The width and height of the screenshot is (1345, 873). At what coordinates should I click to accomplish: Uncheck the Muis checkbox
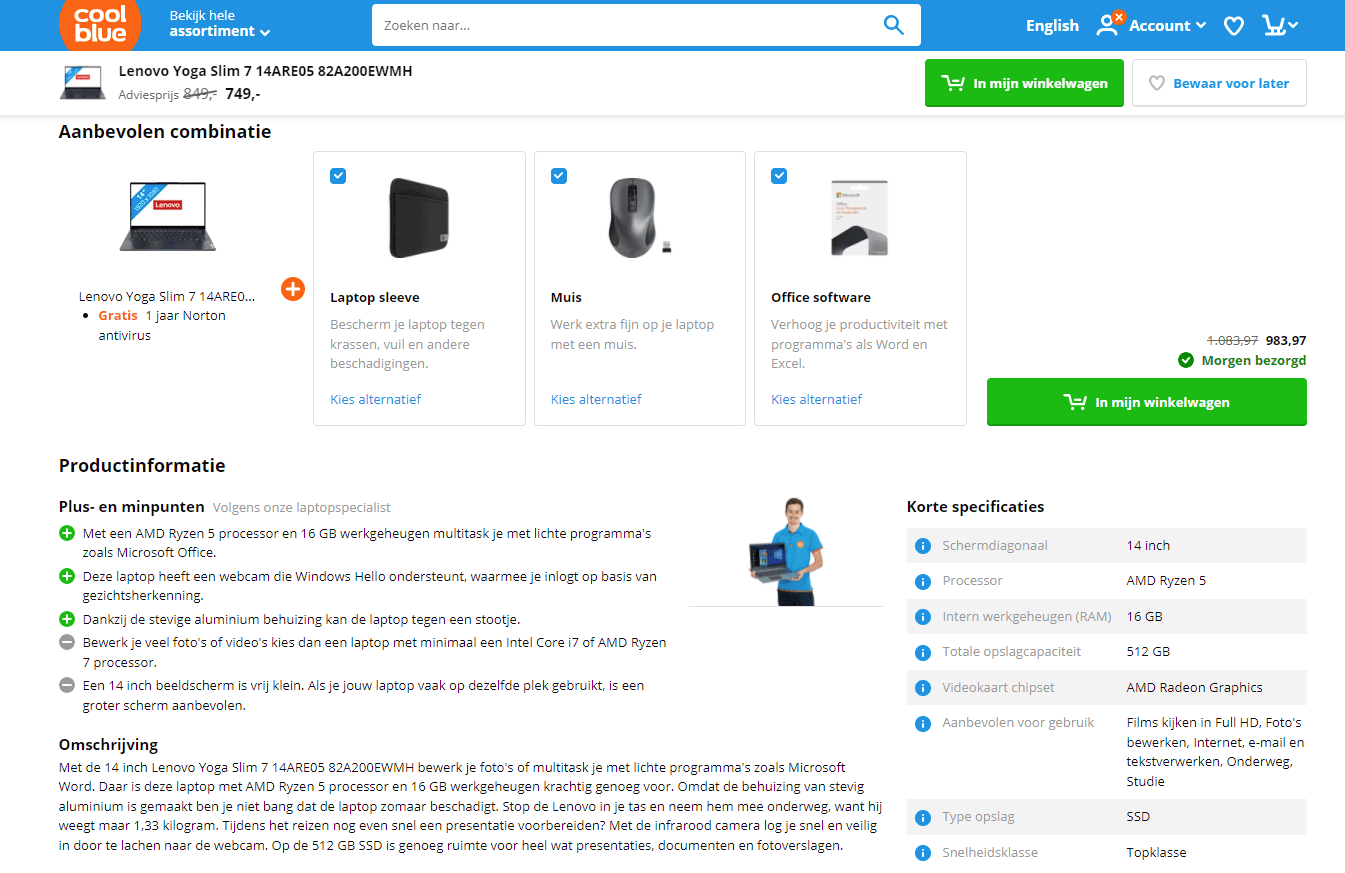point(559,176)
